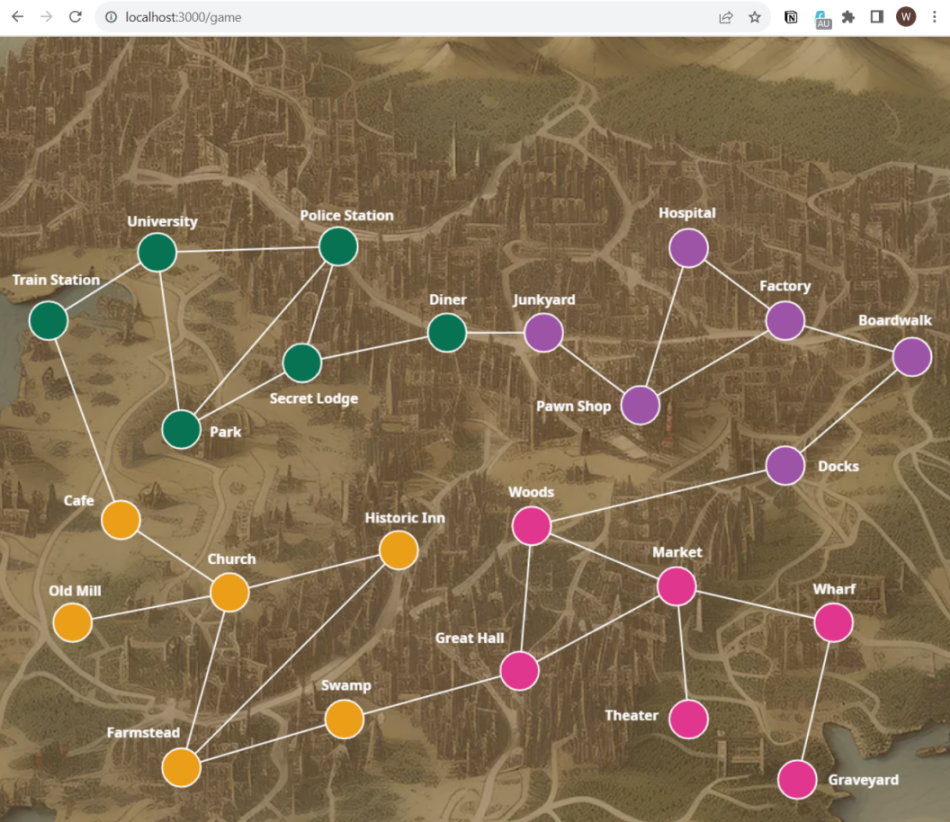Select the Pawn Shop node
Image resolution: width=950 pixels, height=822 pixels.
(x=640, y=405)
